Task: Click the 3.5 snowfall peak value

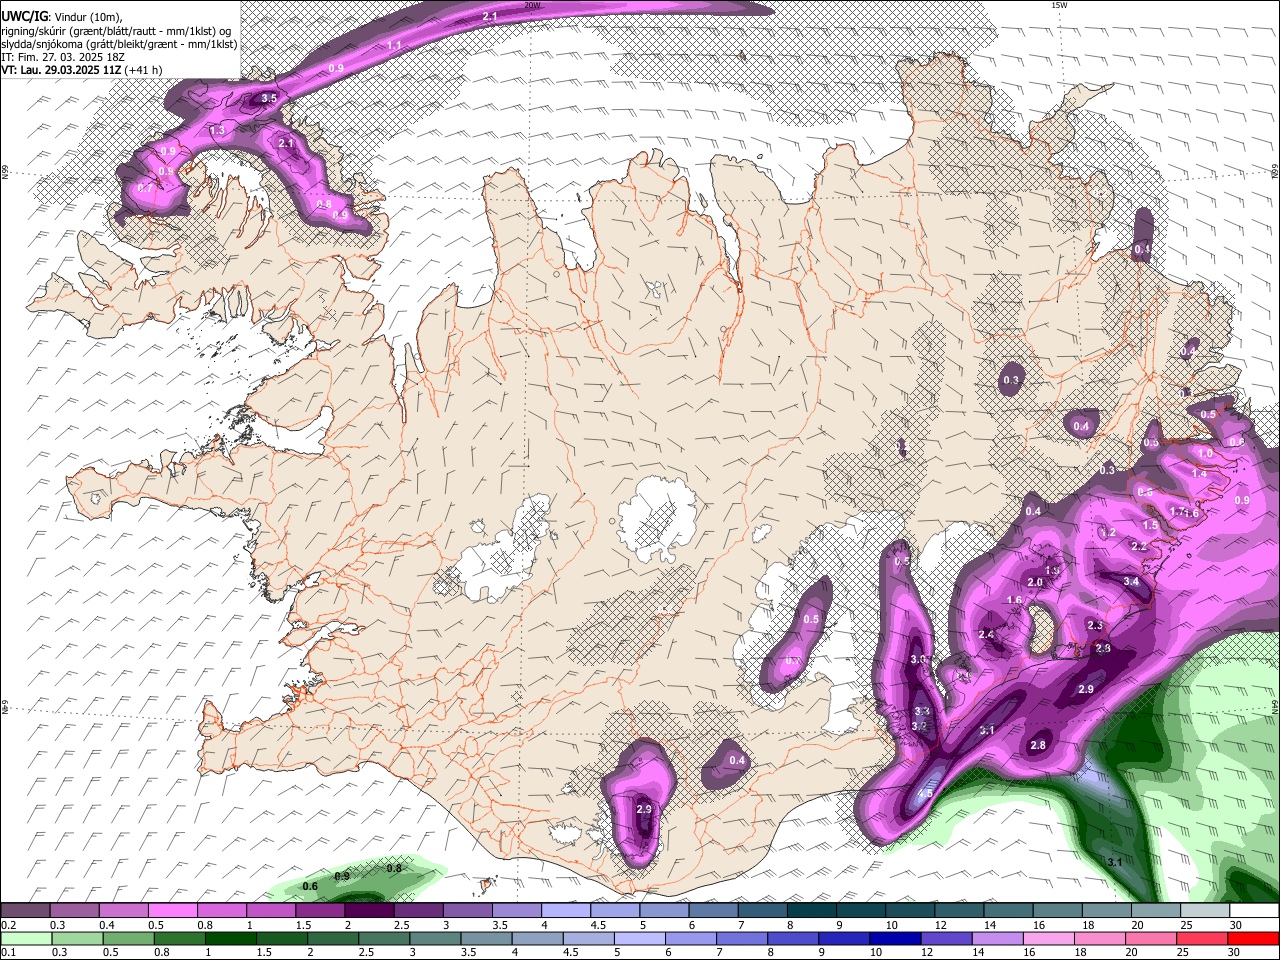Action: tap(269, 98)
